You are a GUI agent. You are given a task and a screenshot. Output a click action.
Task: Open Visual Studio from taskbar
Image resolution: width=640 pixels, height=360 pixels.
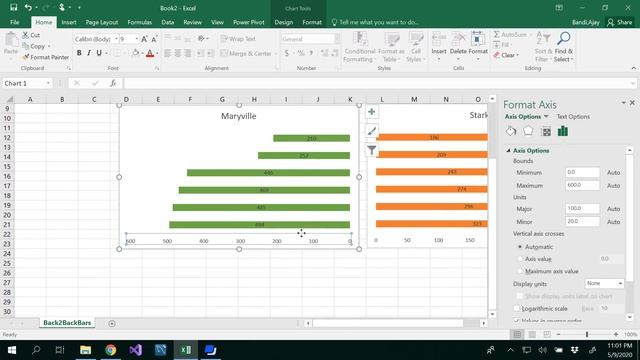tap(136, 350)
